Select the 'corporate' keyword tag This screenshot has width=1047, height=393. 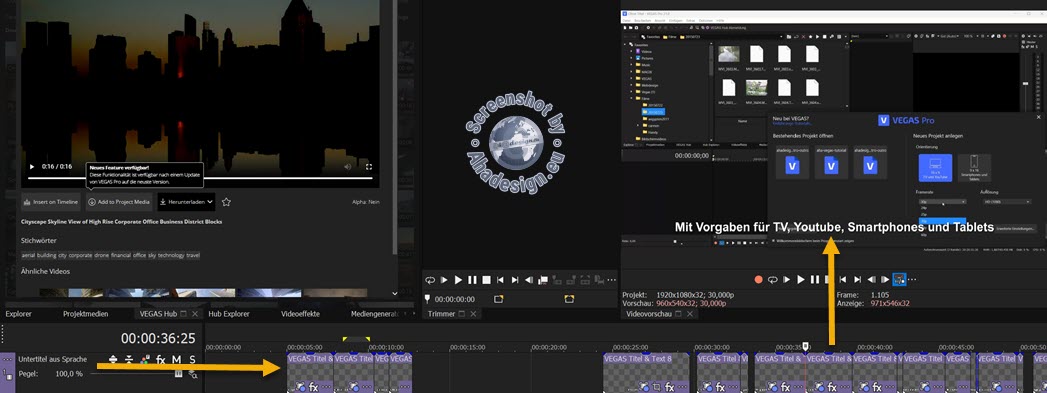point(81,255)
